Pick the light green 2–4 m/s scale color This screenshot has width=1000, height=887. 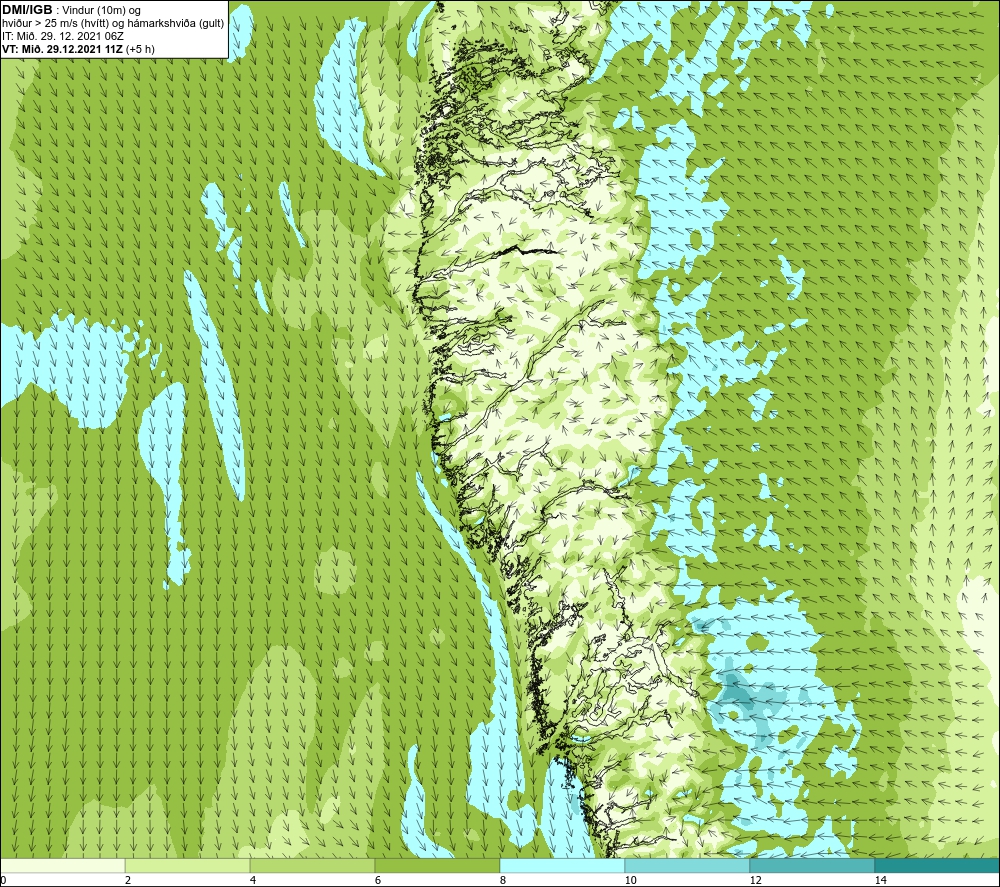click(x=188, y=865)
